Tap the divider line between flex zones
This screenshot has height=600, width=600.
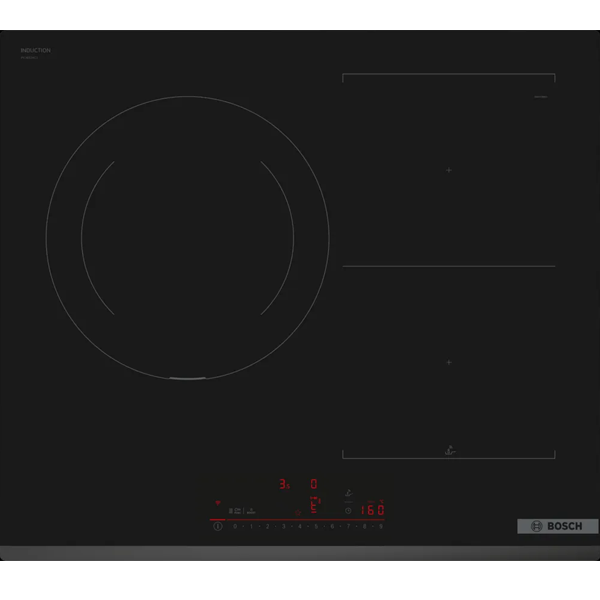[x=449, y=266]
